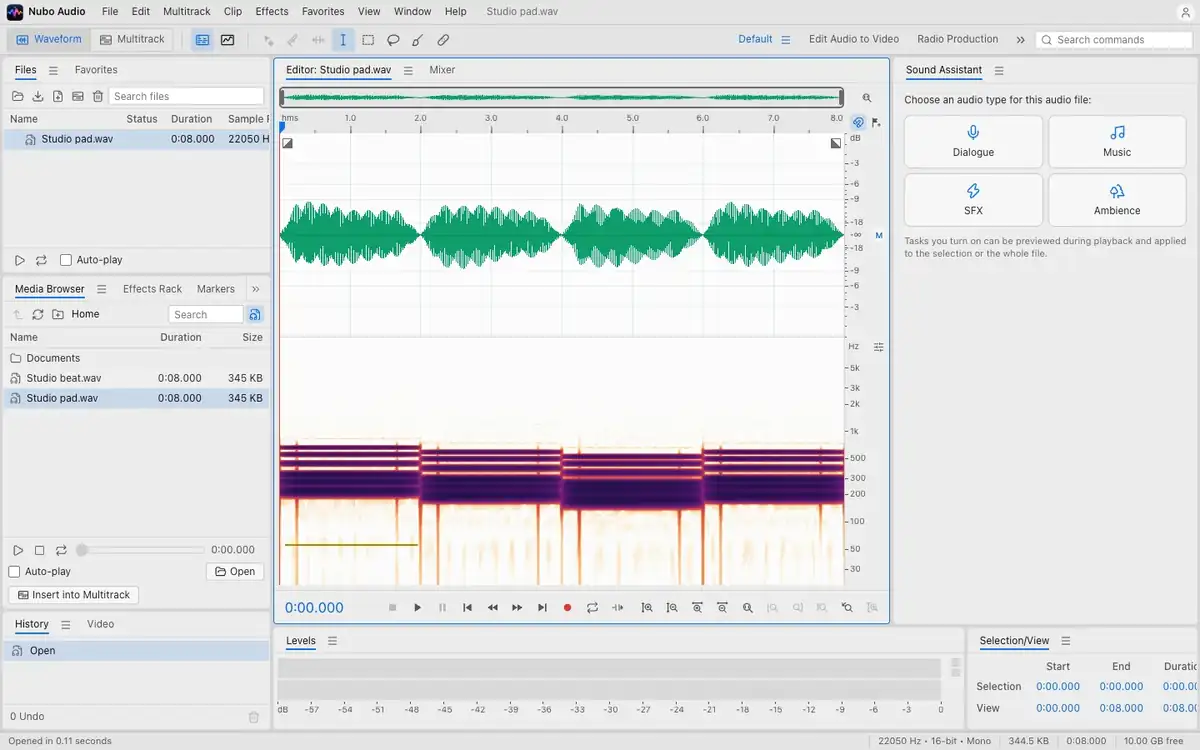Click the refresh icon in Media Browser
Image resolution: width=1200 pixels, height=750 pixels.
coord(38,314)
